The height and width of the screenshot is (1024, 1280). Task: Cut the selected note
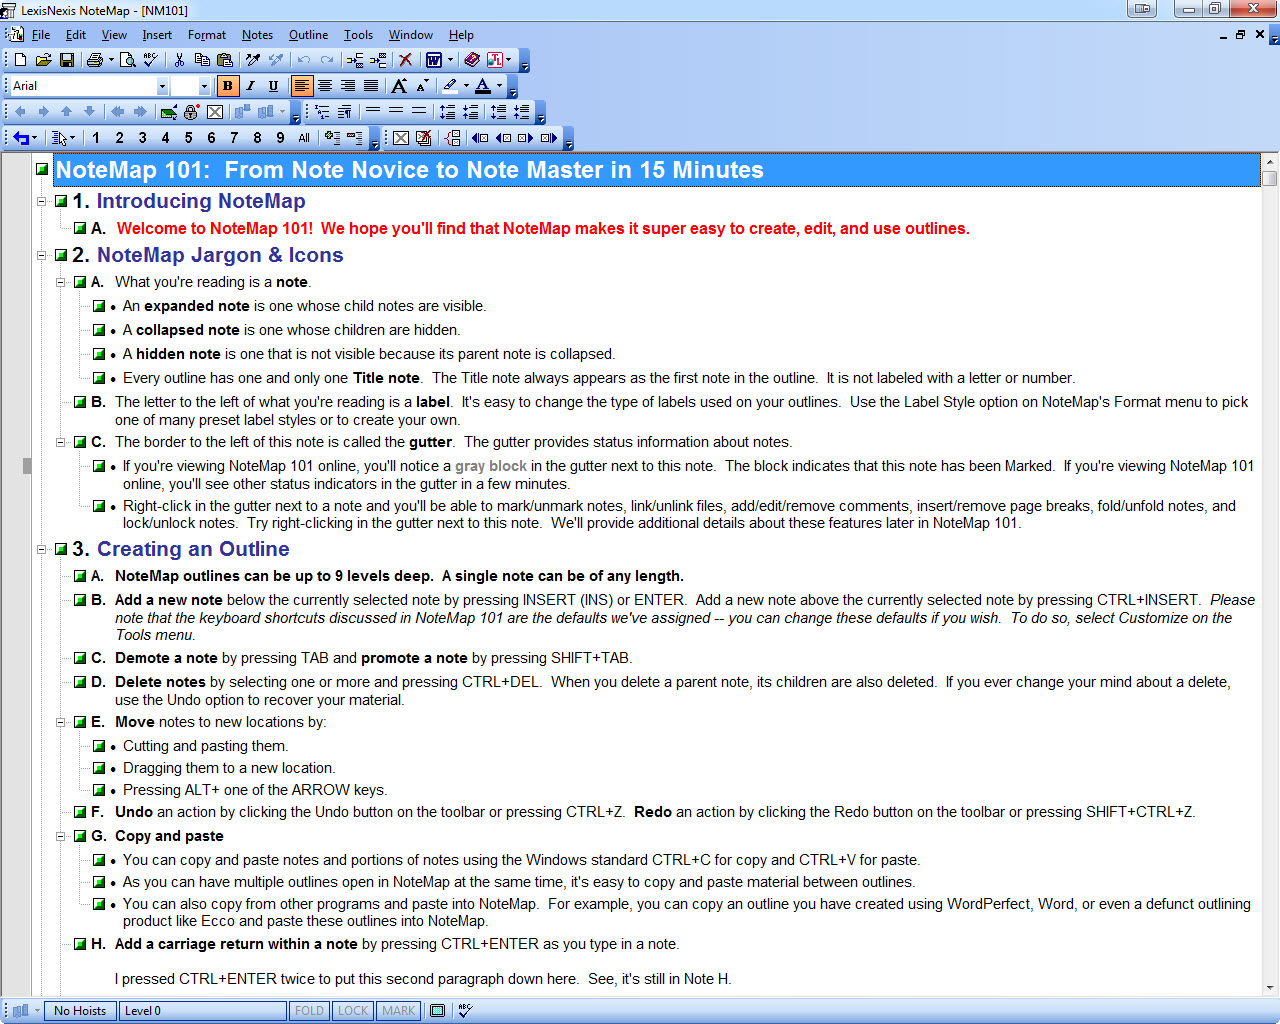179,60
